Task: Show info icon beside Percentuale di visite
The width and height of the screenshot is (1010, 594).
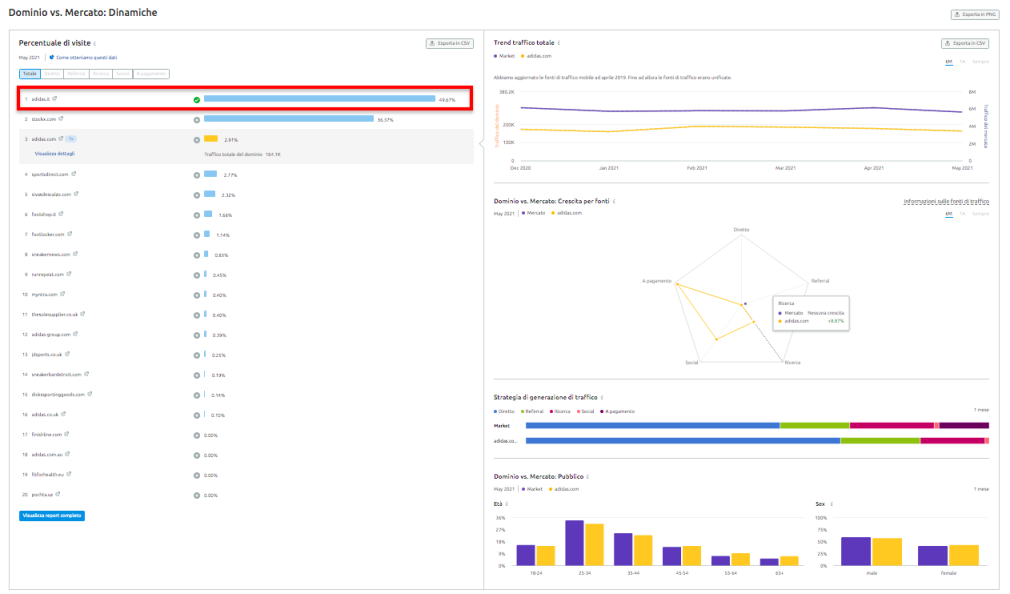Action: [x=95, y=43]
